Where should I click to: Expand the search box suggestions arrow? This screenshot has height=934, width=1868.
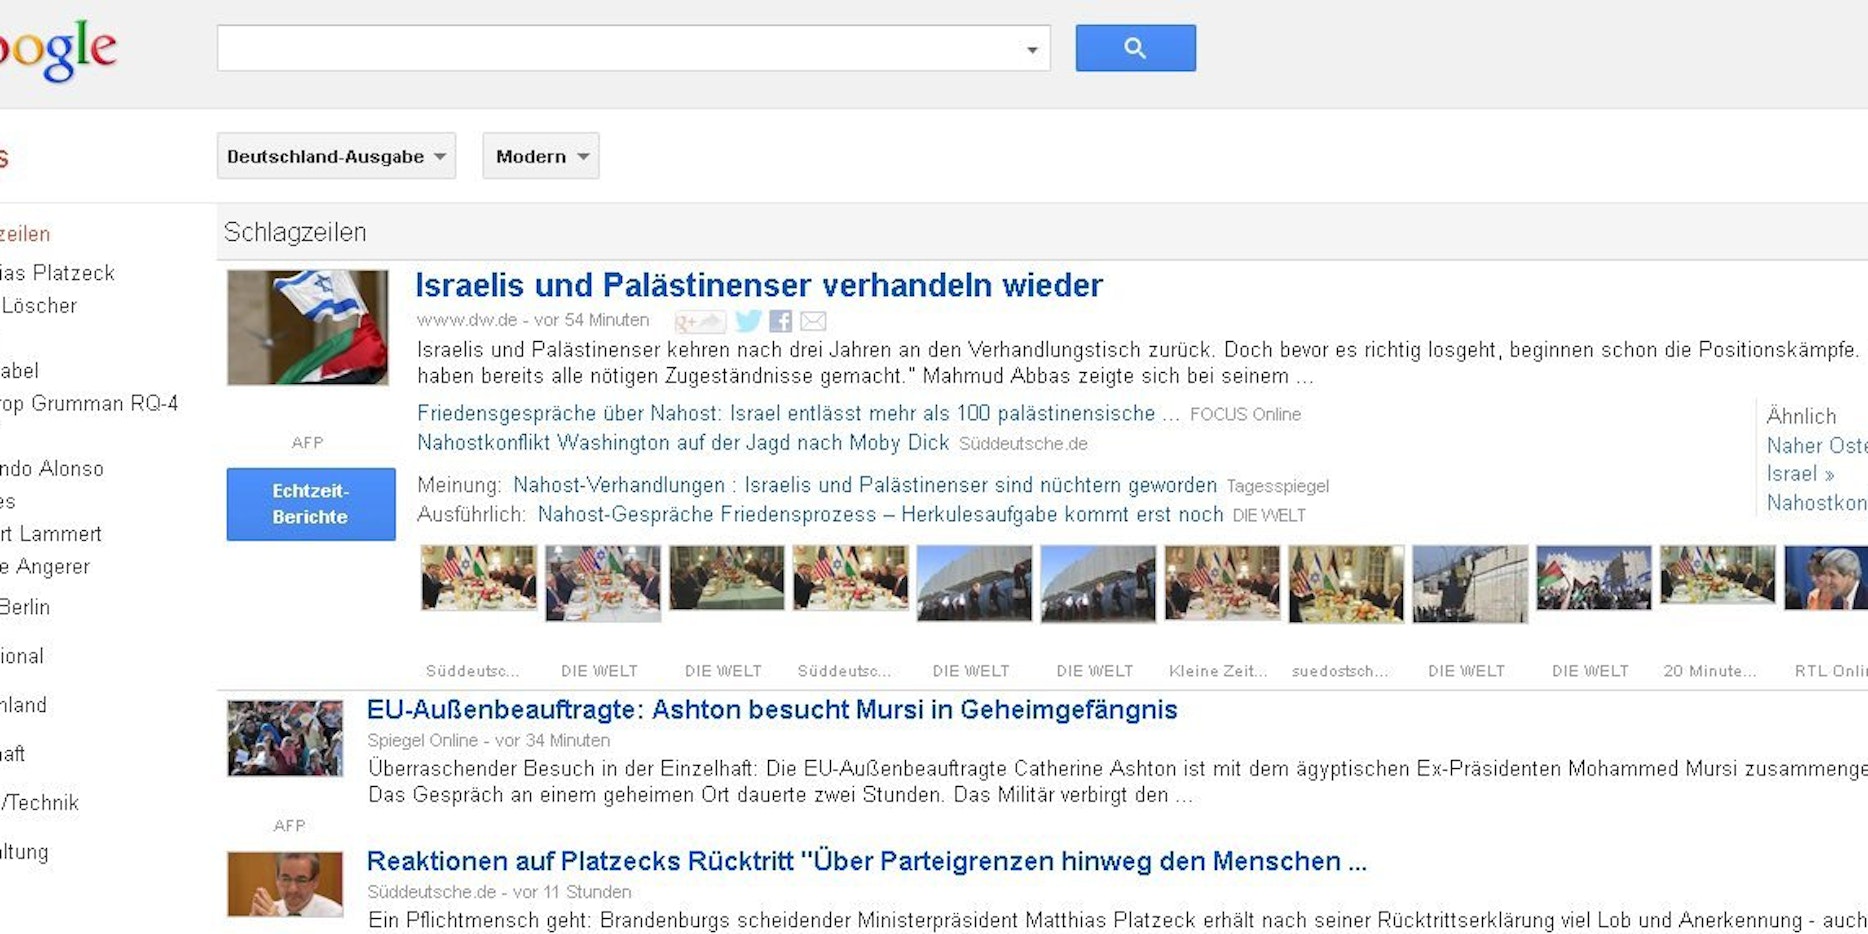point(1032,49)
